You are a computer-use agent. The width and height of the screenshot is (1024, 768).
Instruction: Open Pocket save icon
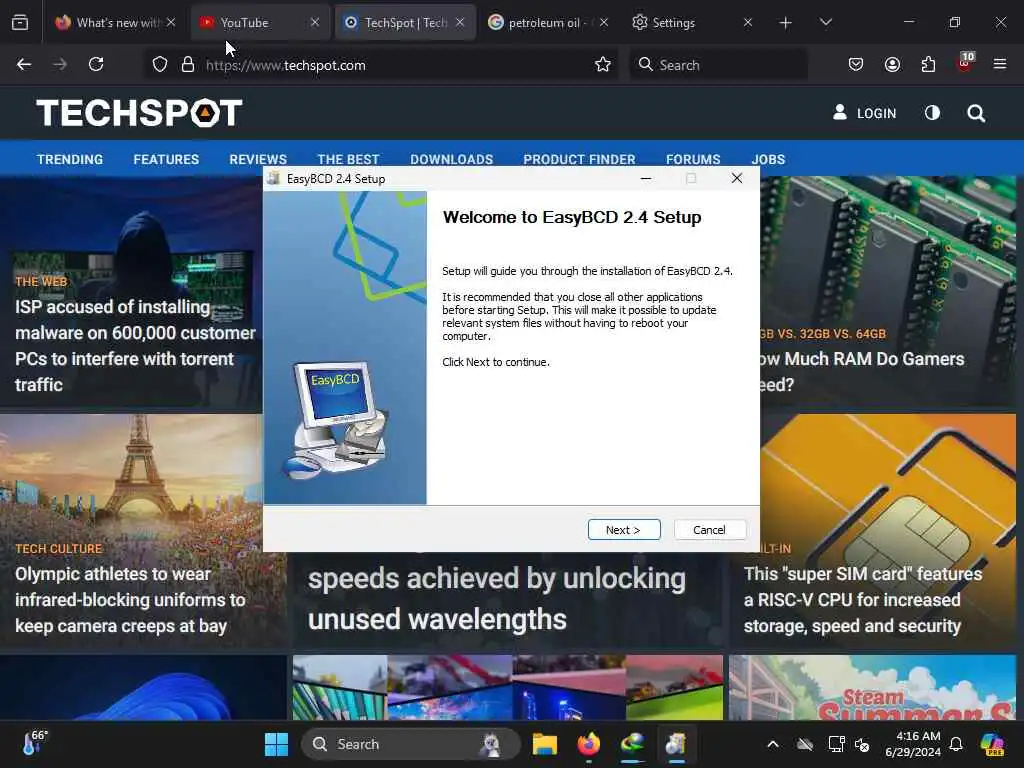tap(856, 65)
